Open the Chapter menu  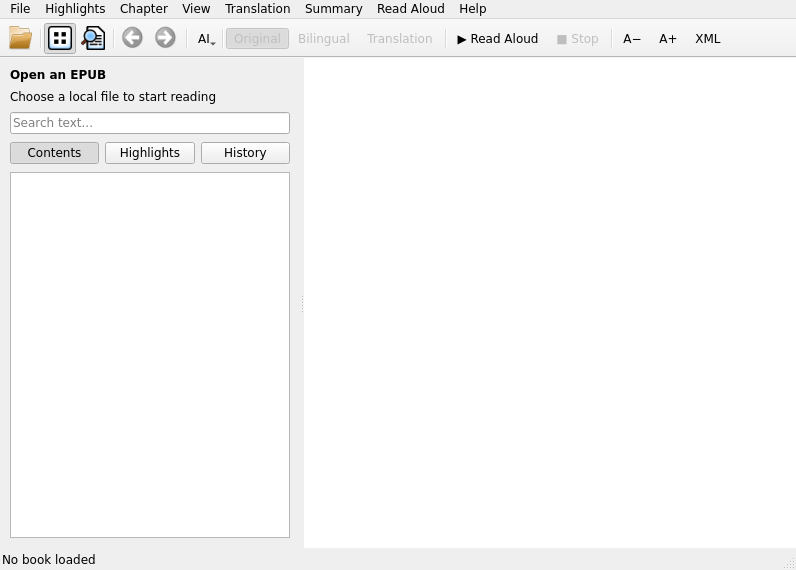pyautogui.click(x=144, y=9)
